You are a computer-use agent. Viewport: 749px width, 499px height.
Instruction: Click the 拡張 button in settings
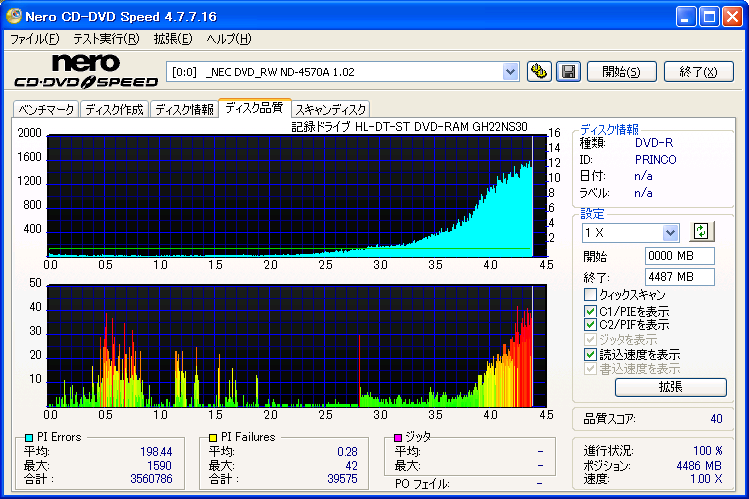pos(671,387)
